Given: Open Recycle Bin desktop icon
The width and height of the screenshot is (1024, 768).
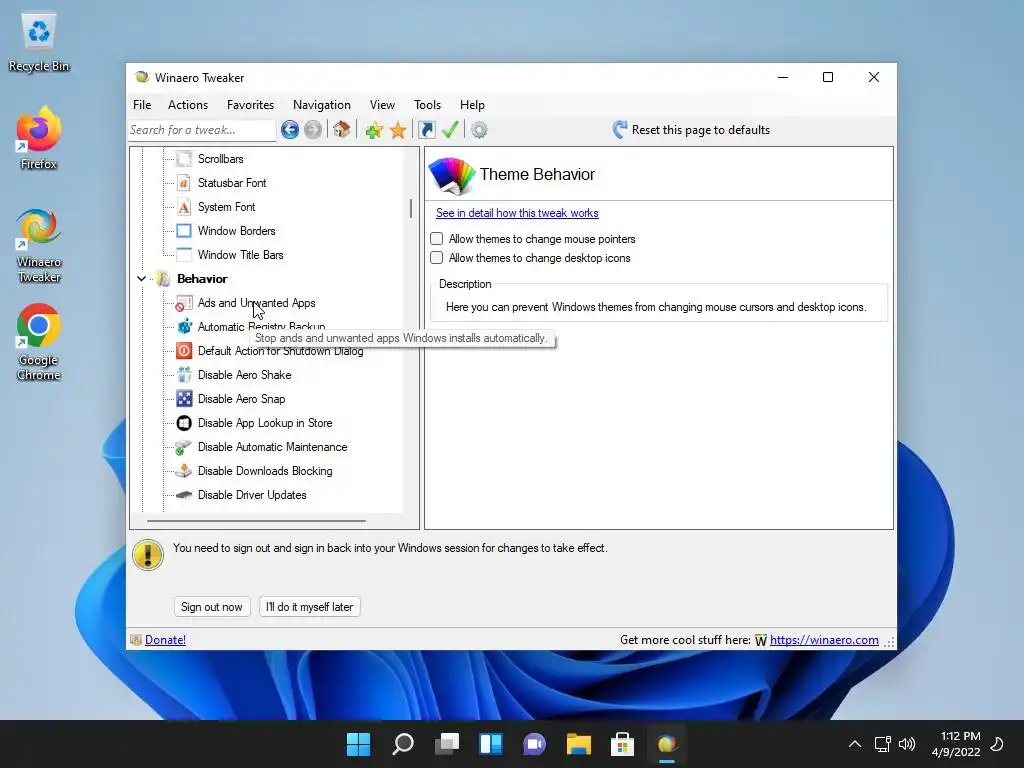Looking at the screenshot, I should click(x=39, y=42).
